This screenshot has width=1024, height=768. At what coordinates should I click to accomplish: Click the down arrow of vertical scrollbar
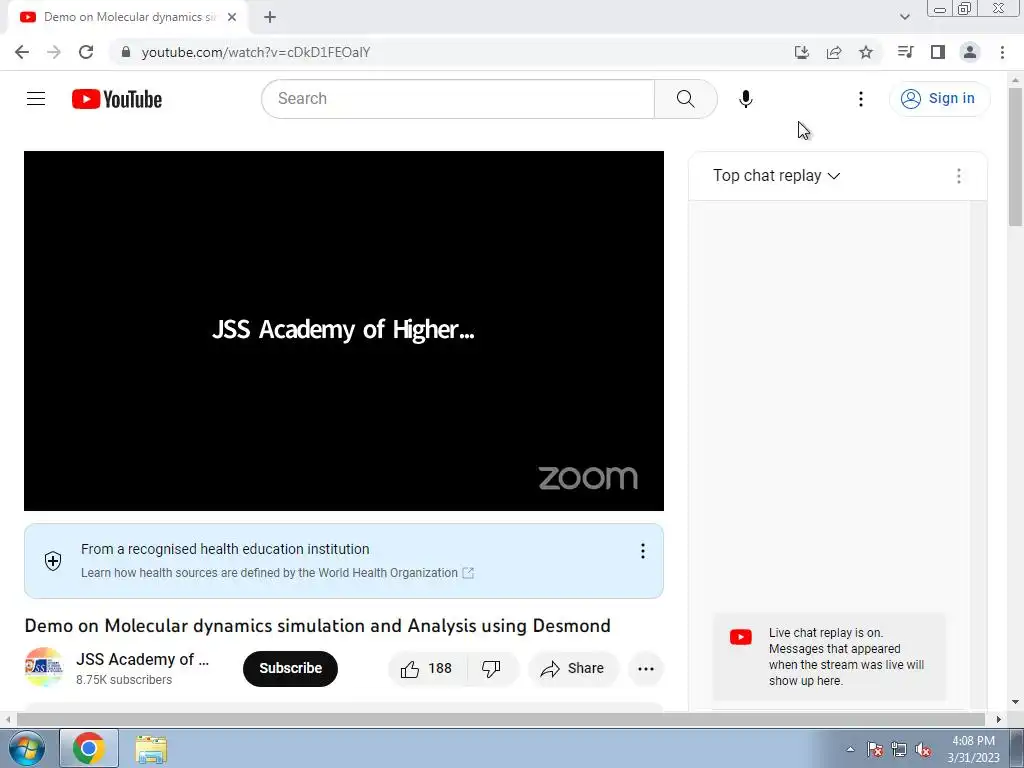tap(1015, 702)
